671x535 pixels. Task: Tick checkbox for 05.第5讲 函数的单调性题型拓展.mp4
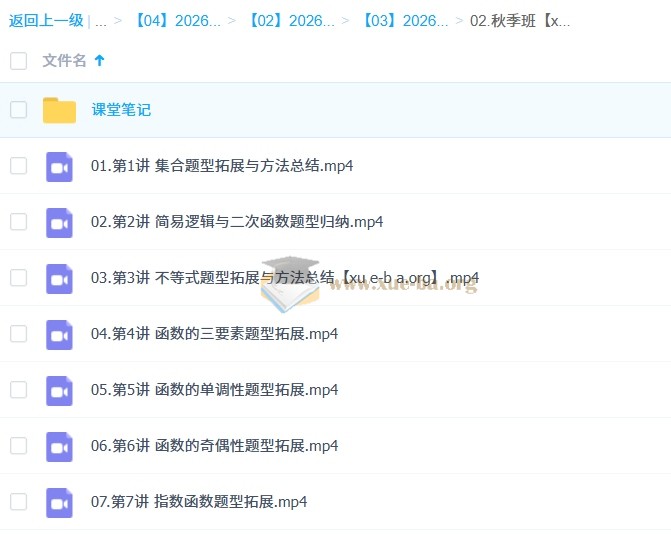coord(18,390)
